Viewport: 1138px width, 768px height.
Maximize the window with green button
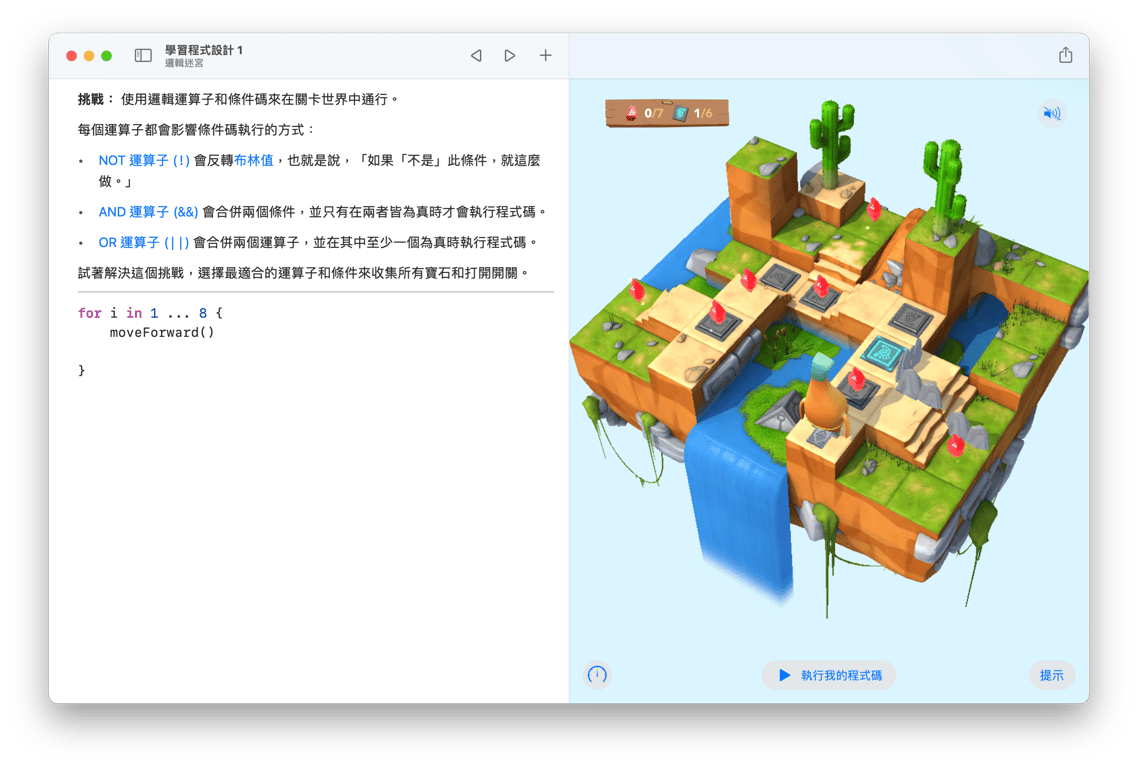tap(107, 56)
